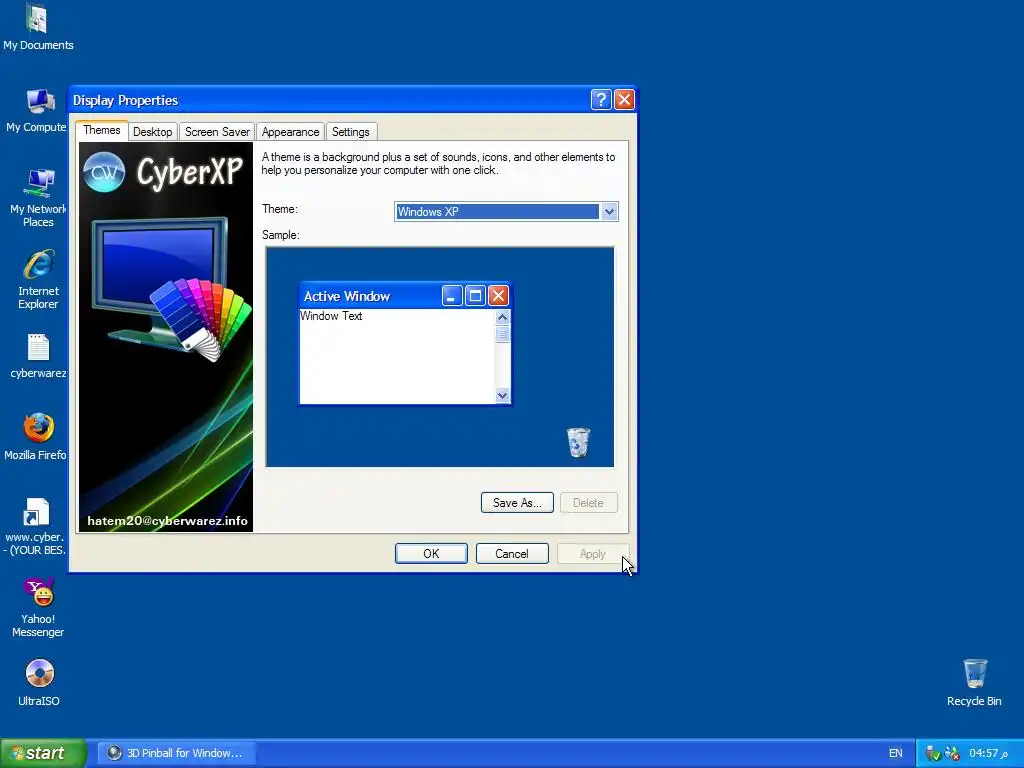Click Window Text in the sample
Screen dimensions: 1024x768
pyautogui.click(x=331, y=316)
